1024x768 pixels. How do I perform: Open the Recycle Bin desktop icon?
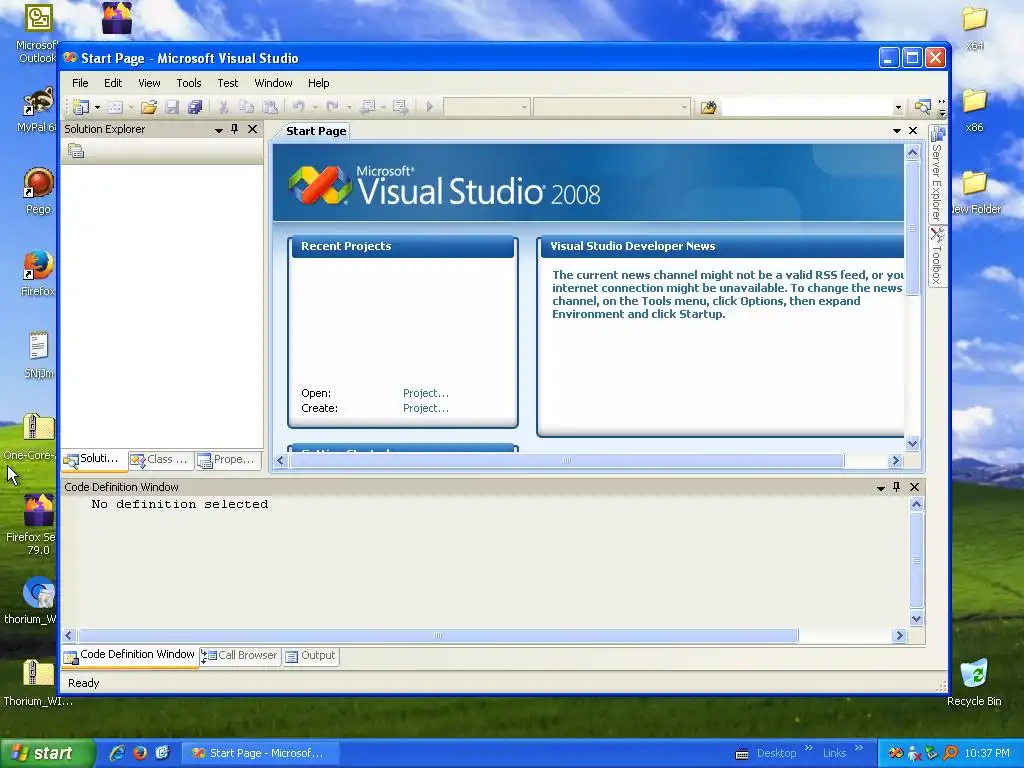click(x=974, y=682)
